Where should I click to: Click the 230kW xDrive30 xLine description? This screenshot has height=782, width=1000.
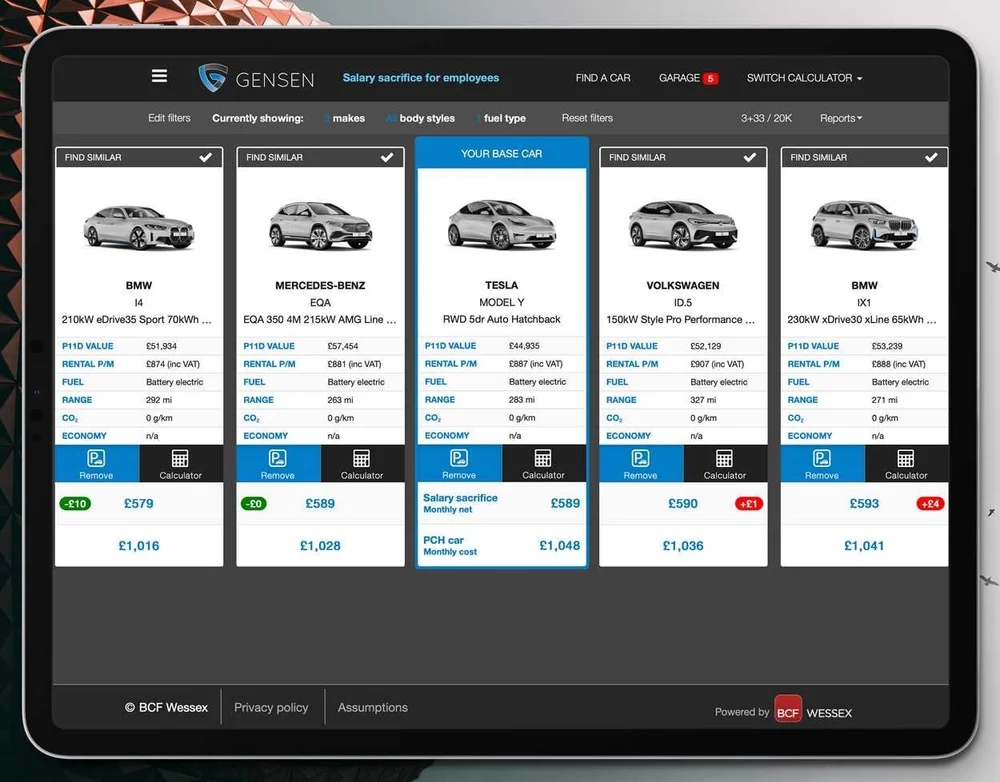coord(862,320)
